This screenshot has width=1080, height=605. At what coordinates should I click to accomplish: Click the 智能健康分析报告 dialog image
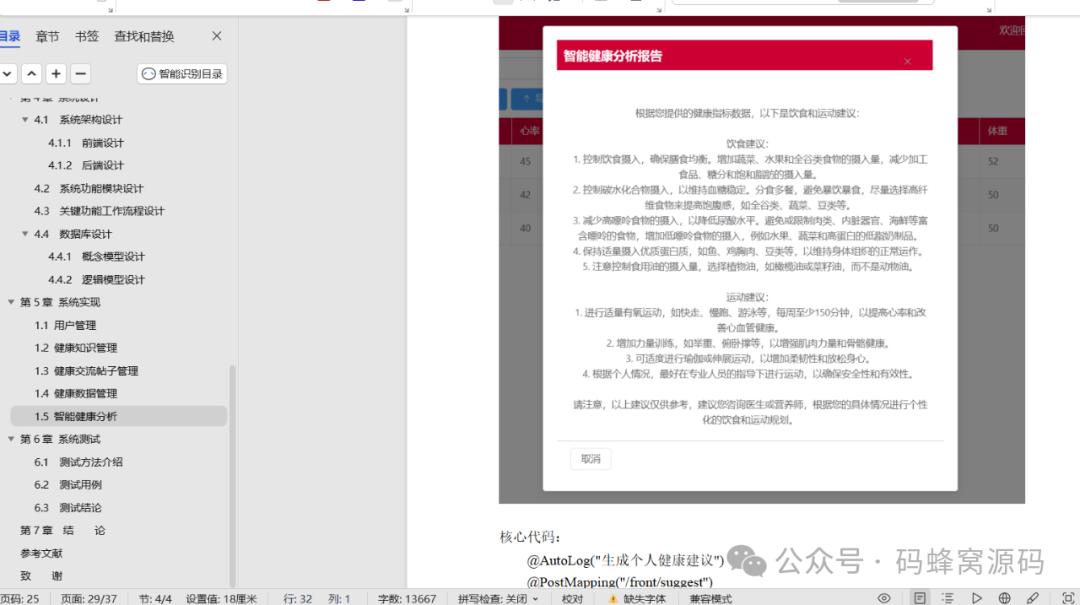[x=761, y=260]
